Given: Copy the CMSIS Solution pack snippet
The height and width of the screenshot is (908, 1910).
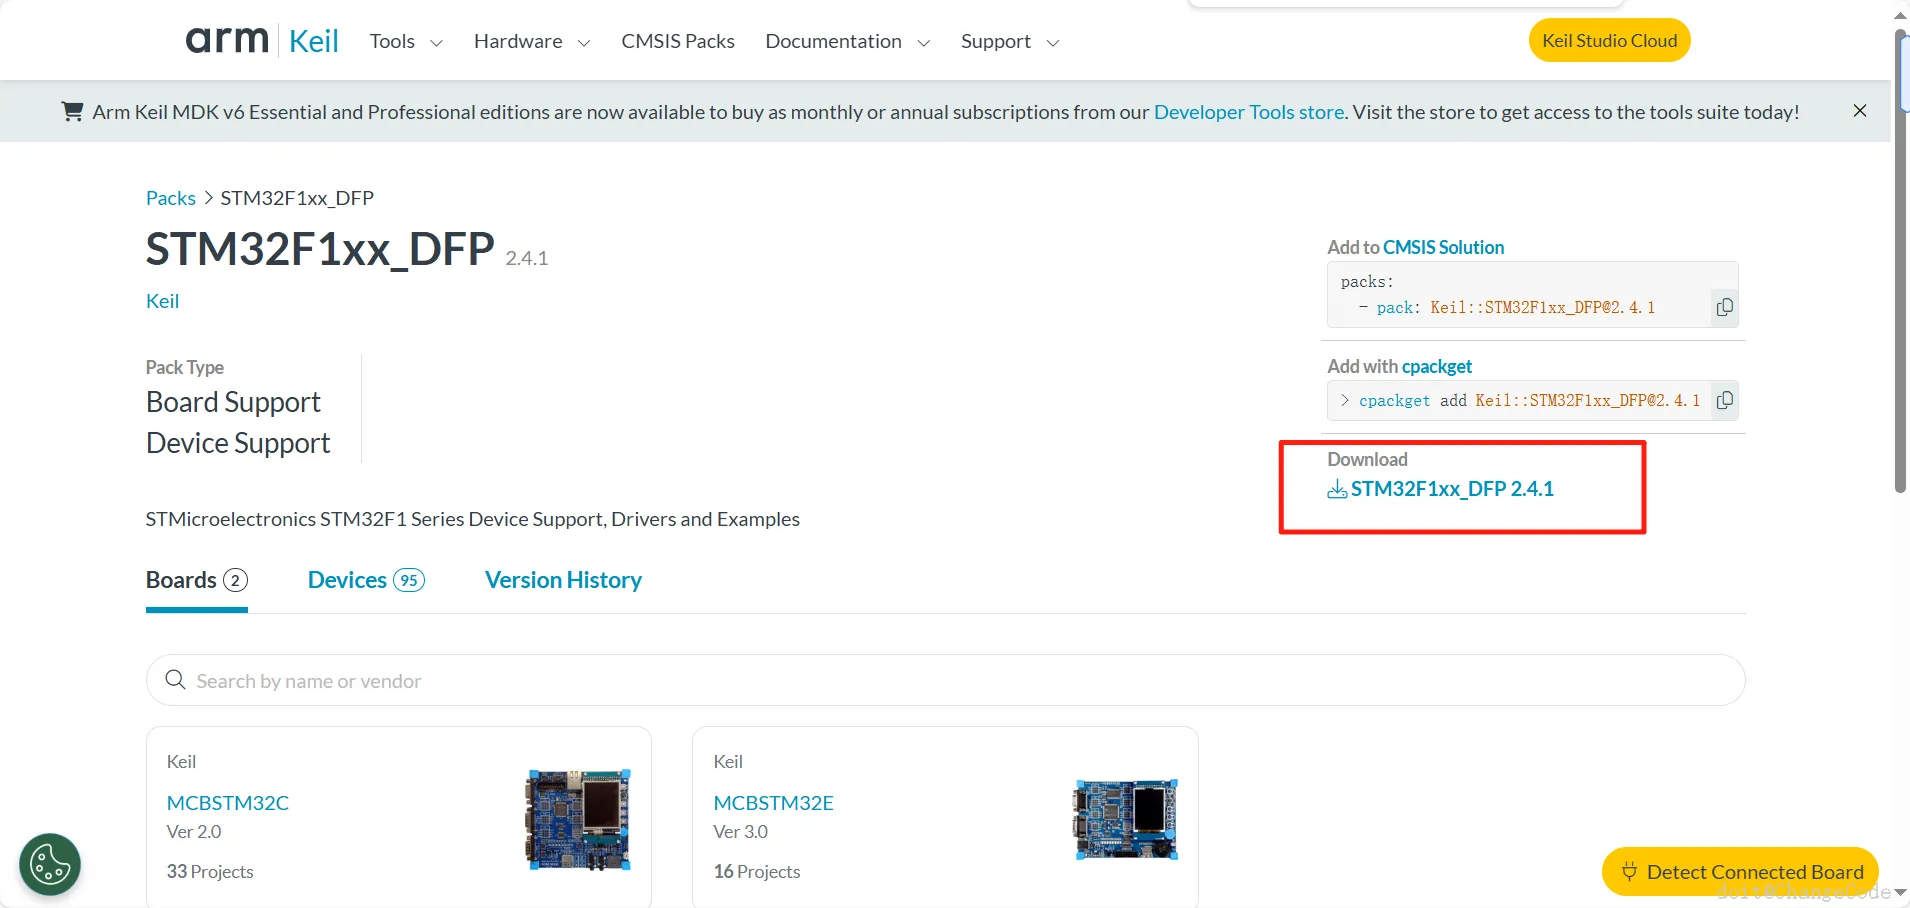Looking at the screenshot, I should pyautogui.click(x=1724, y=307).
